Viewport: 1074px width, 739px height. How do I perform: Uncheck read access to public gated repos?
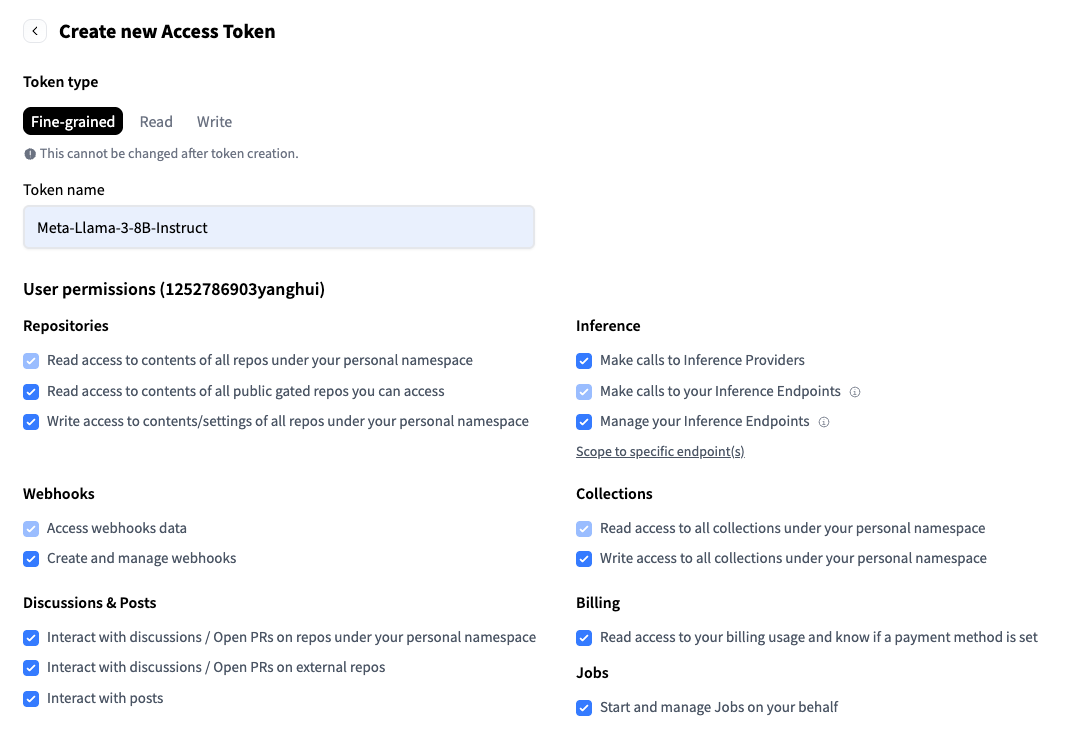(x=31, y=392)
